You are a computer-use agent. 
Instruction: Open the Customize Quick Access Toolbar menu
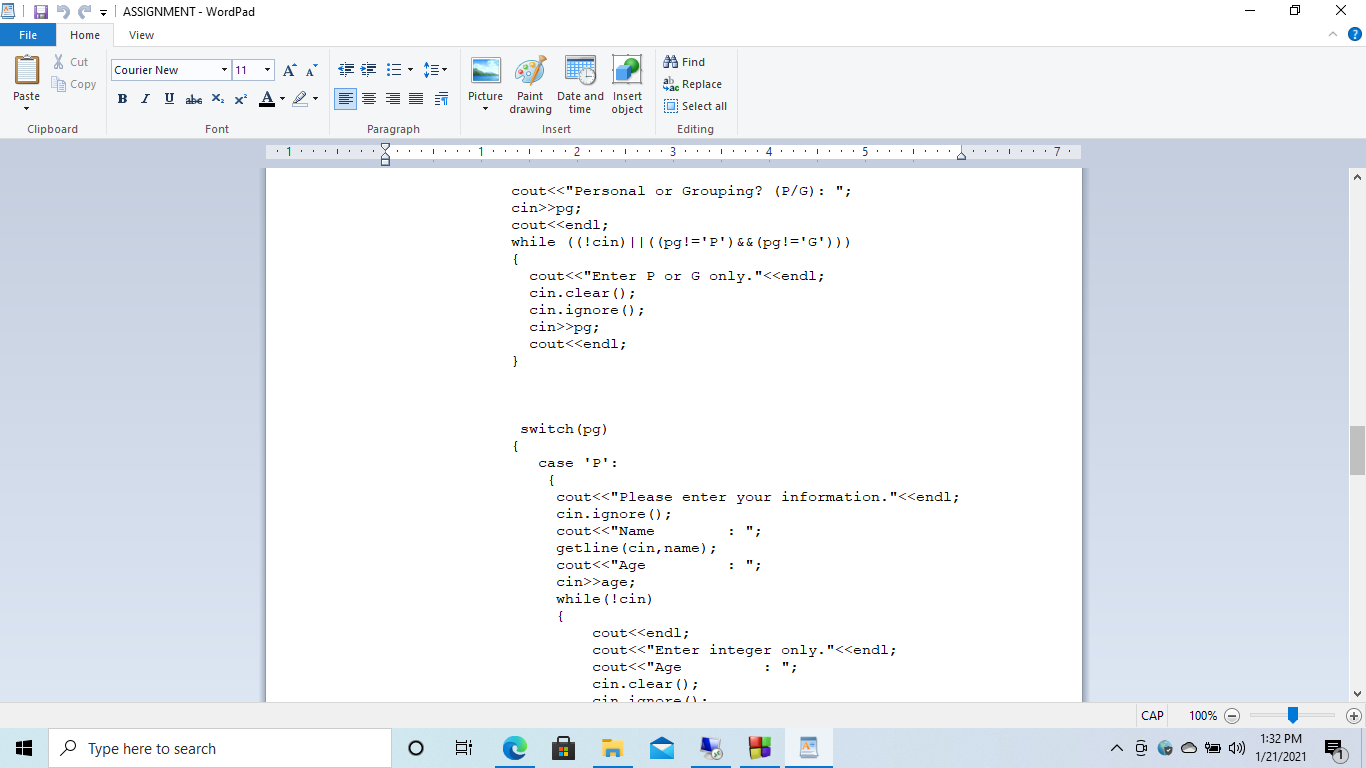point(103,12)
